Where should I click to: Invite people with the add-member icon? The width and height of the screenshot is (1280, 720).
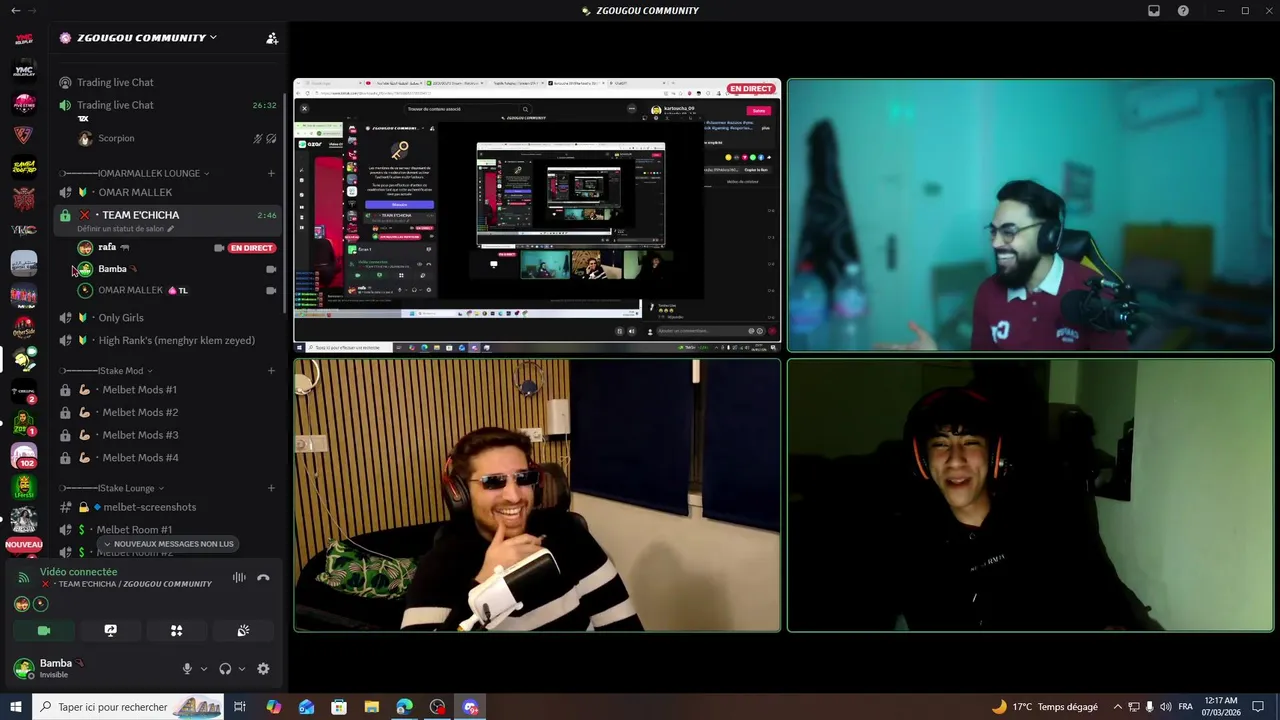[x=272, y=38]
